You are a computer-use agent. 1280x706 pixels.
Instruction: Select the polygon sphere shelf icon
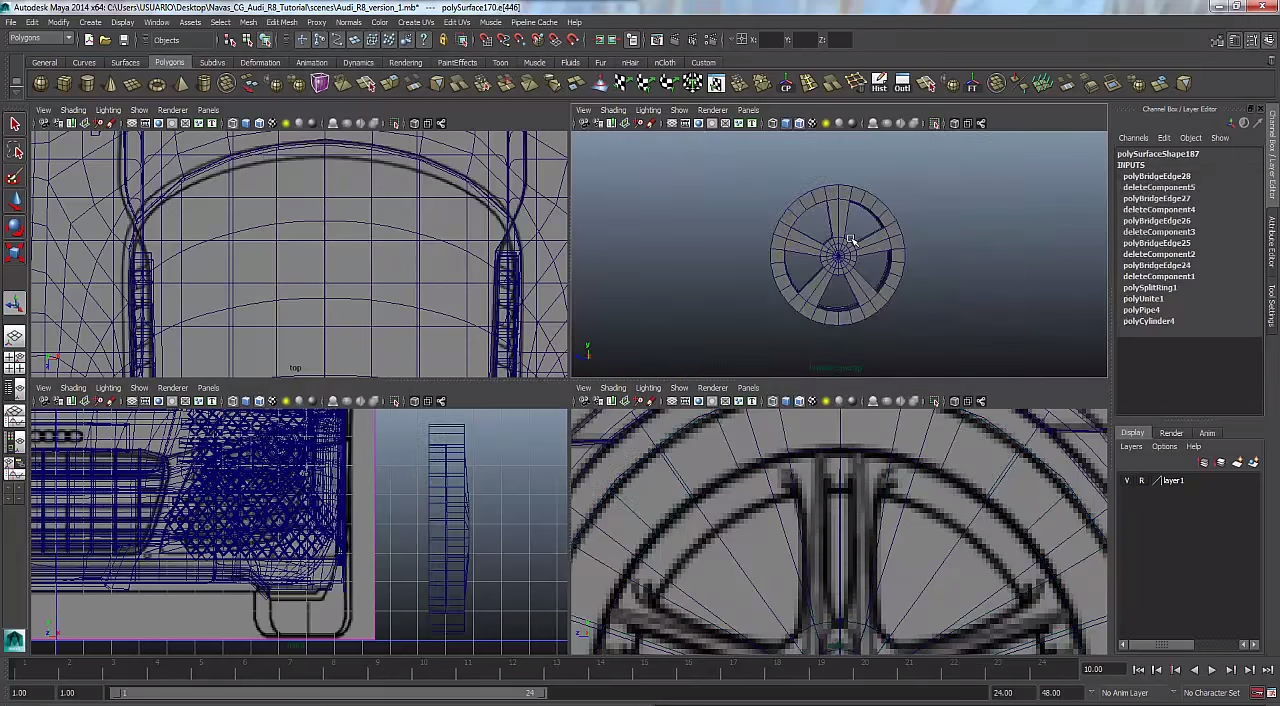(x=42, y=84)
